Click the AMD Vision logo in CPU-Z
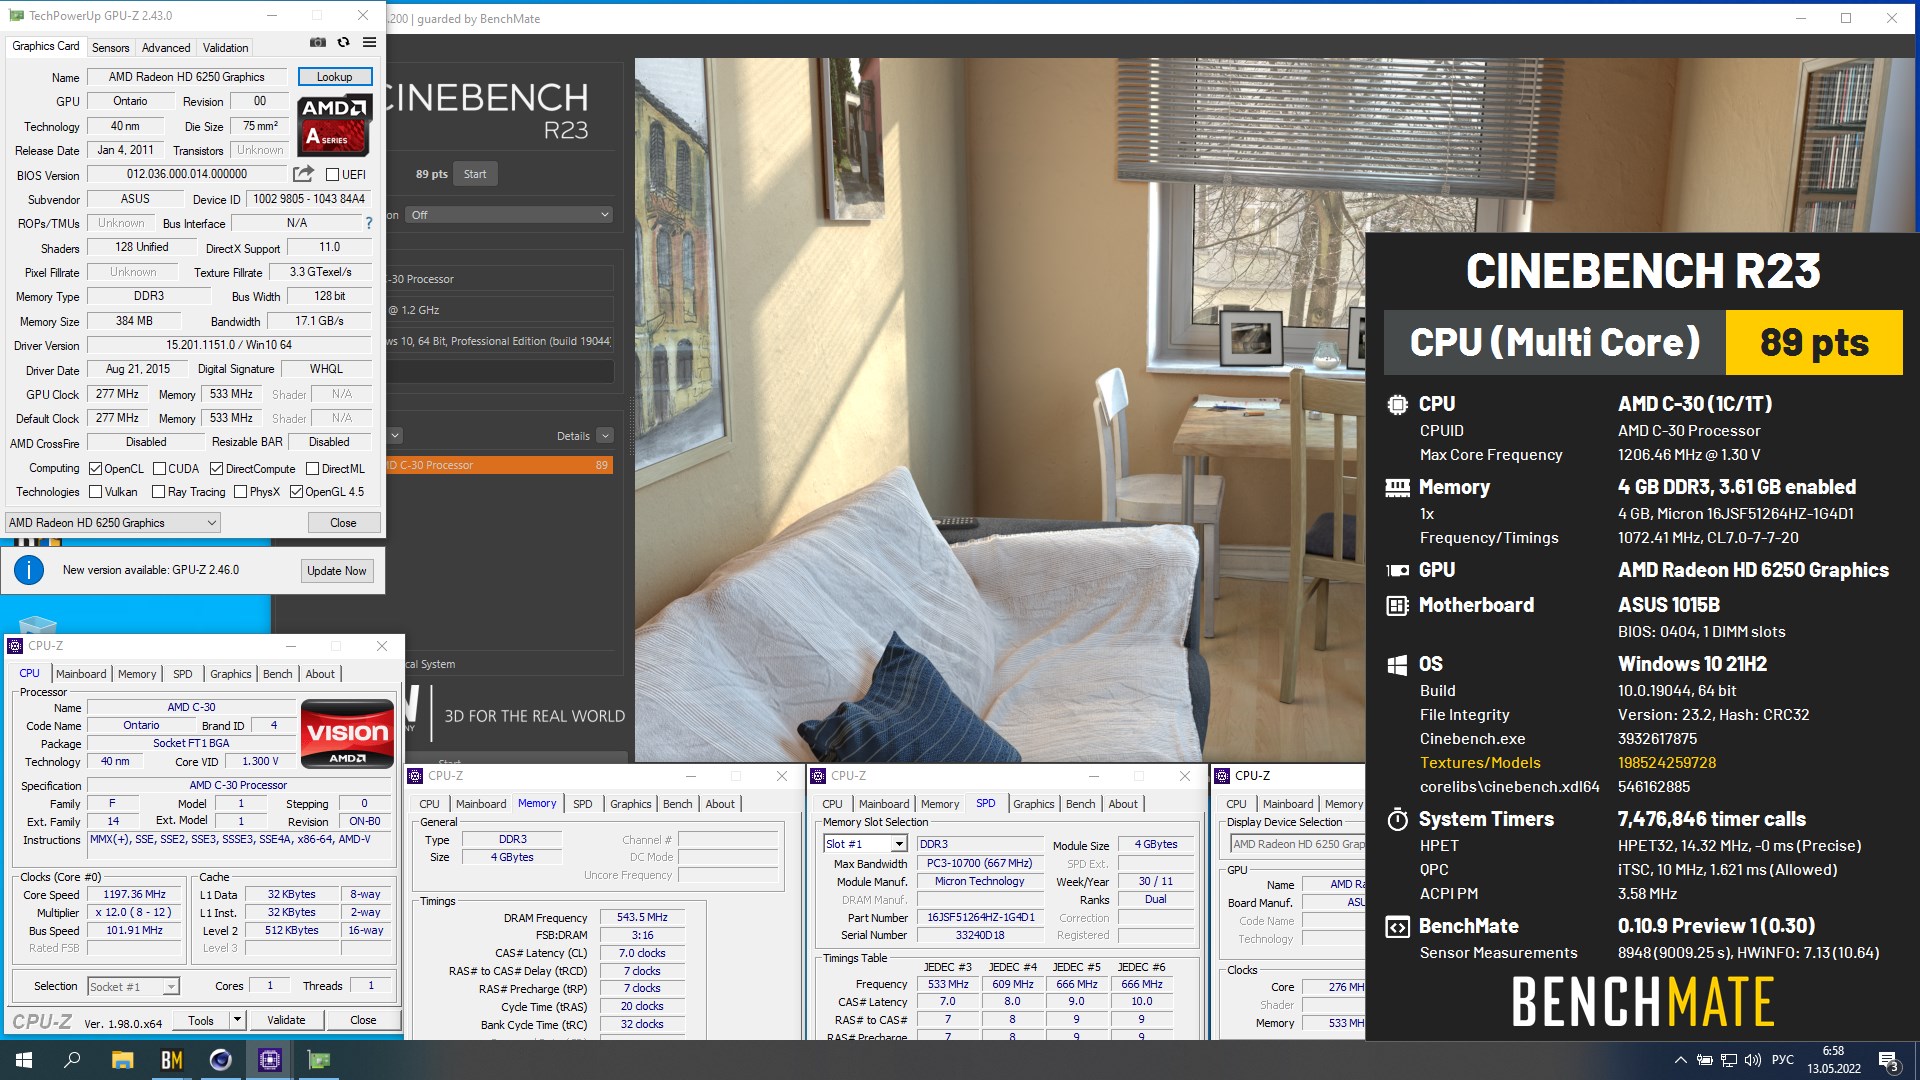 [347, 733]
